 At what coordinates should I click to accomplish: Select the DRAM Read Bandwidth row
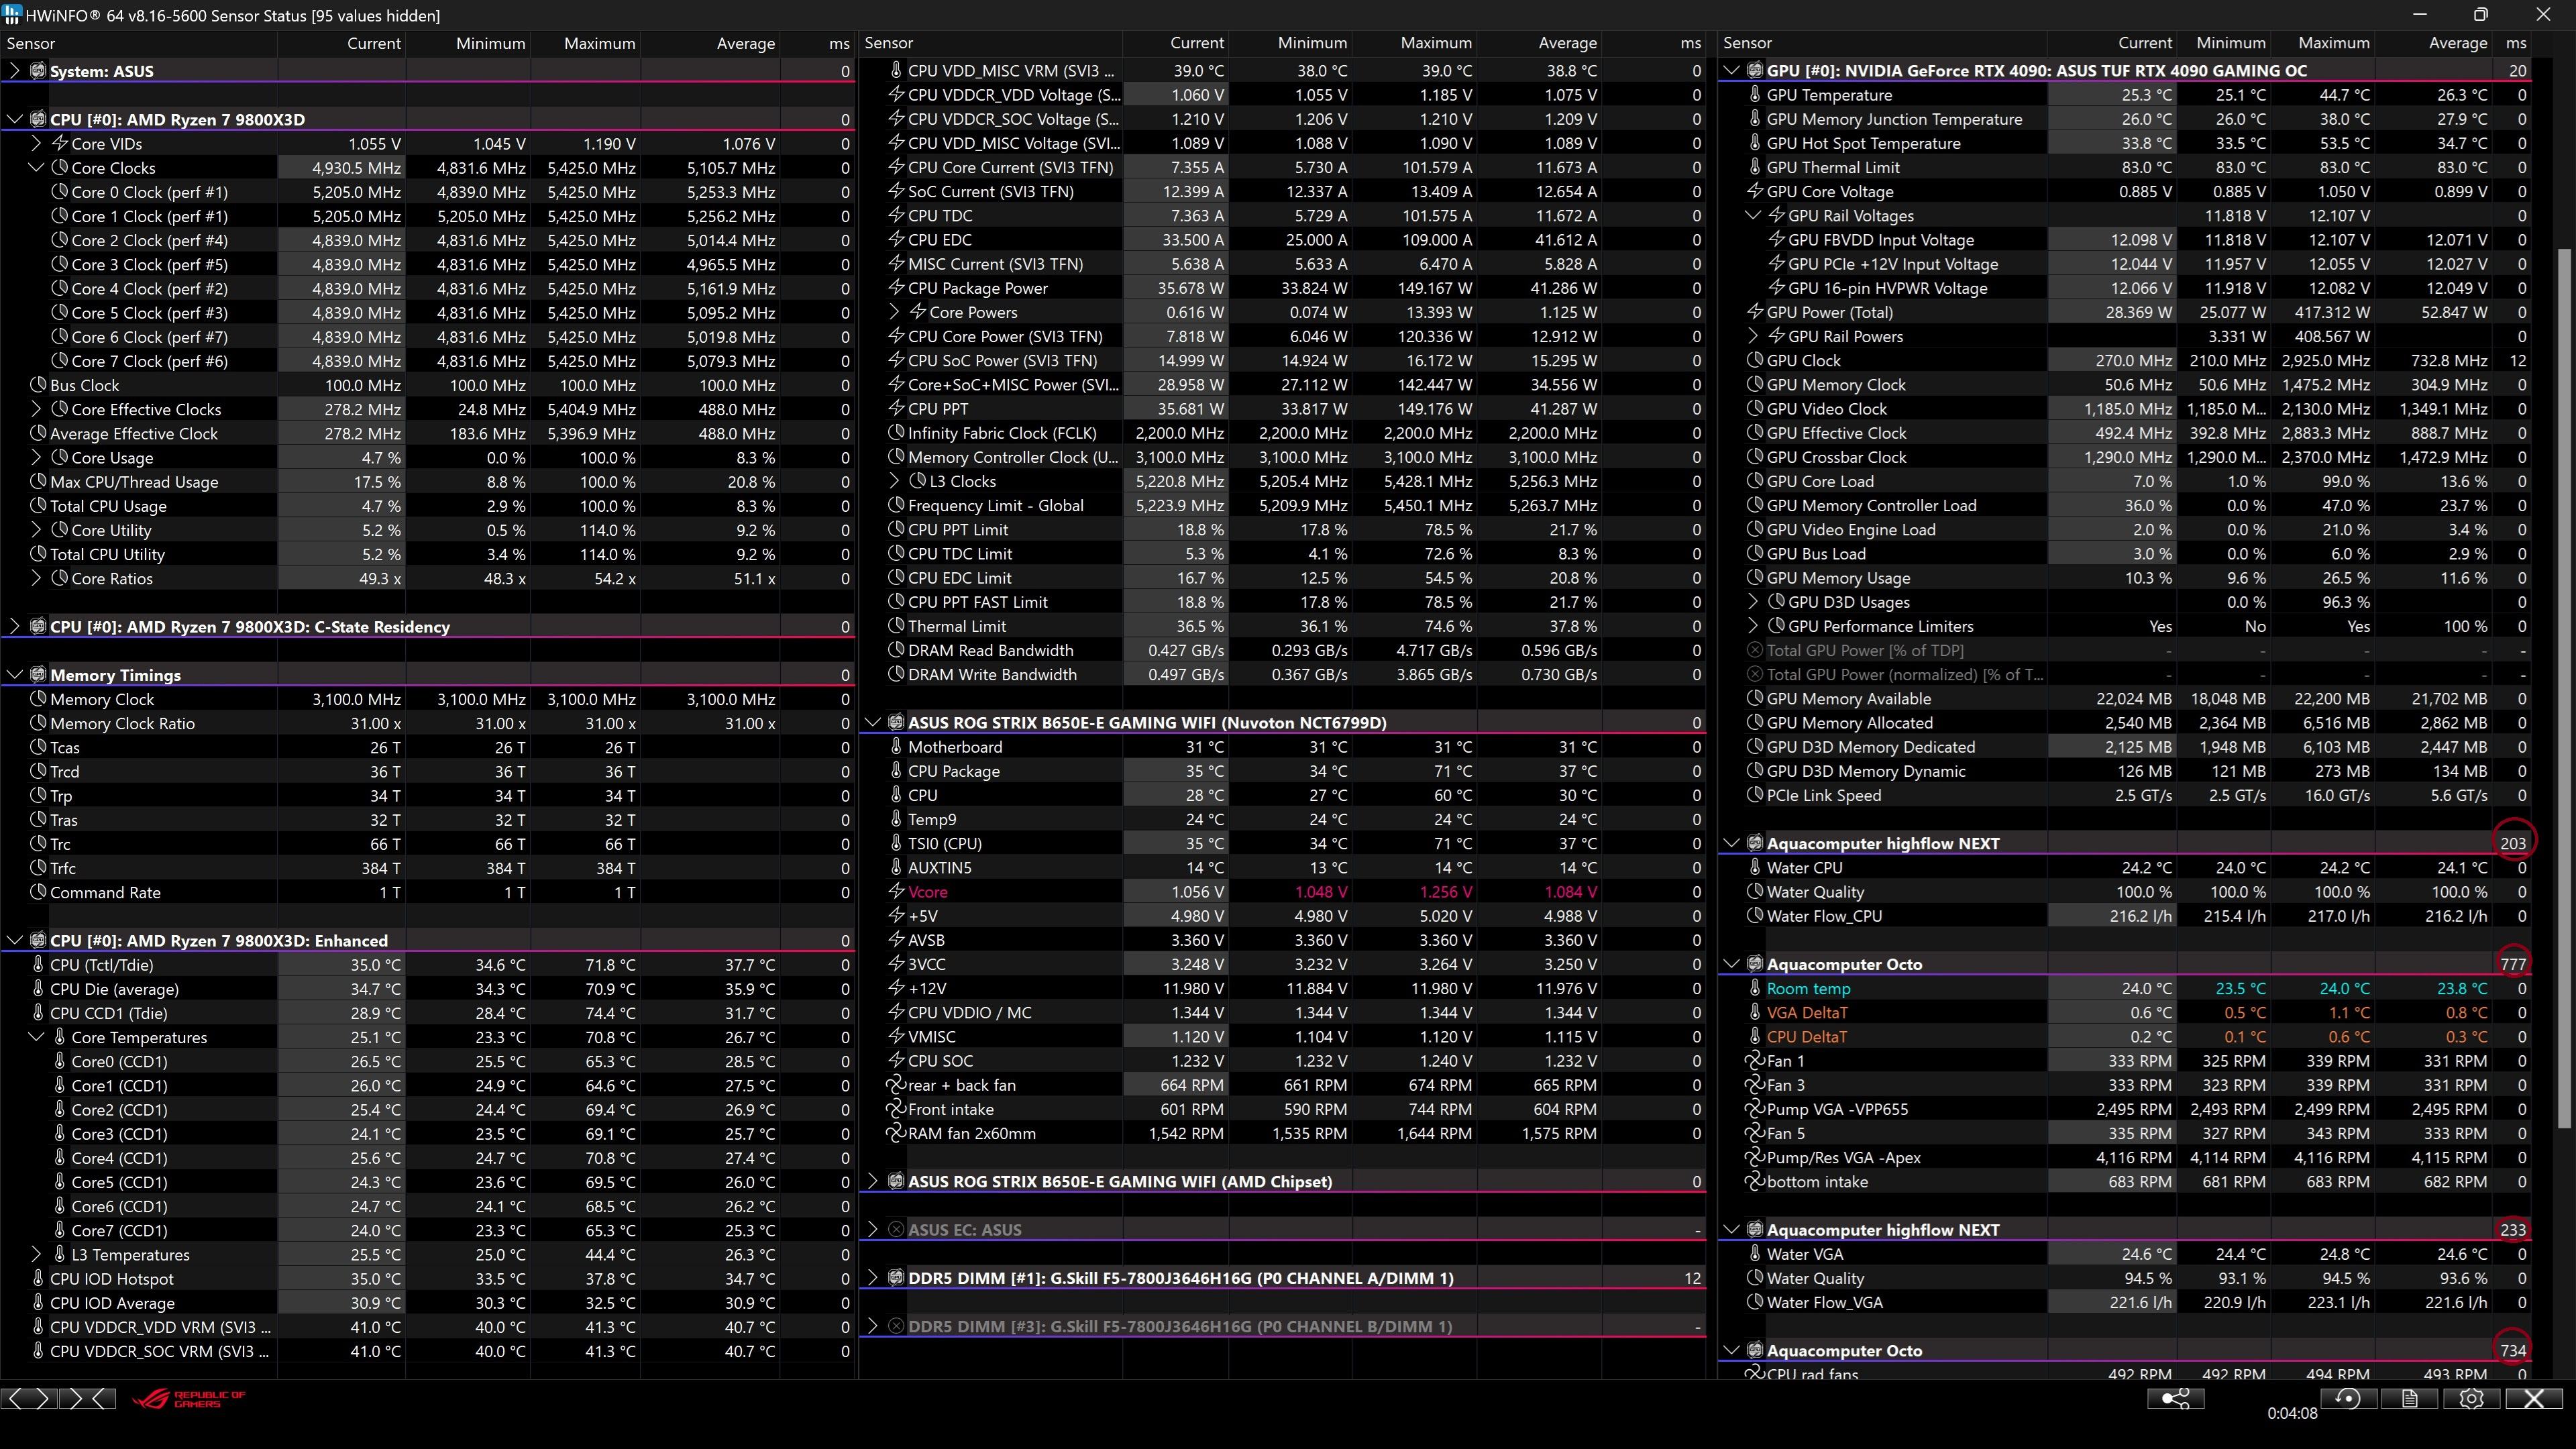tap(1283, 650)
